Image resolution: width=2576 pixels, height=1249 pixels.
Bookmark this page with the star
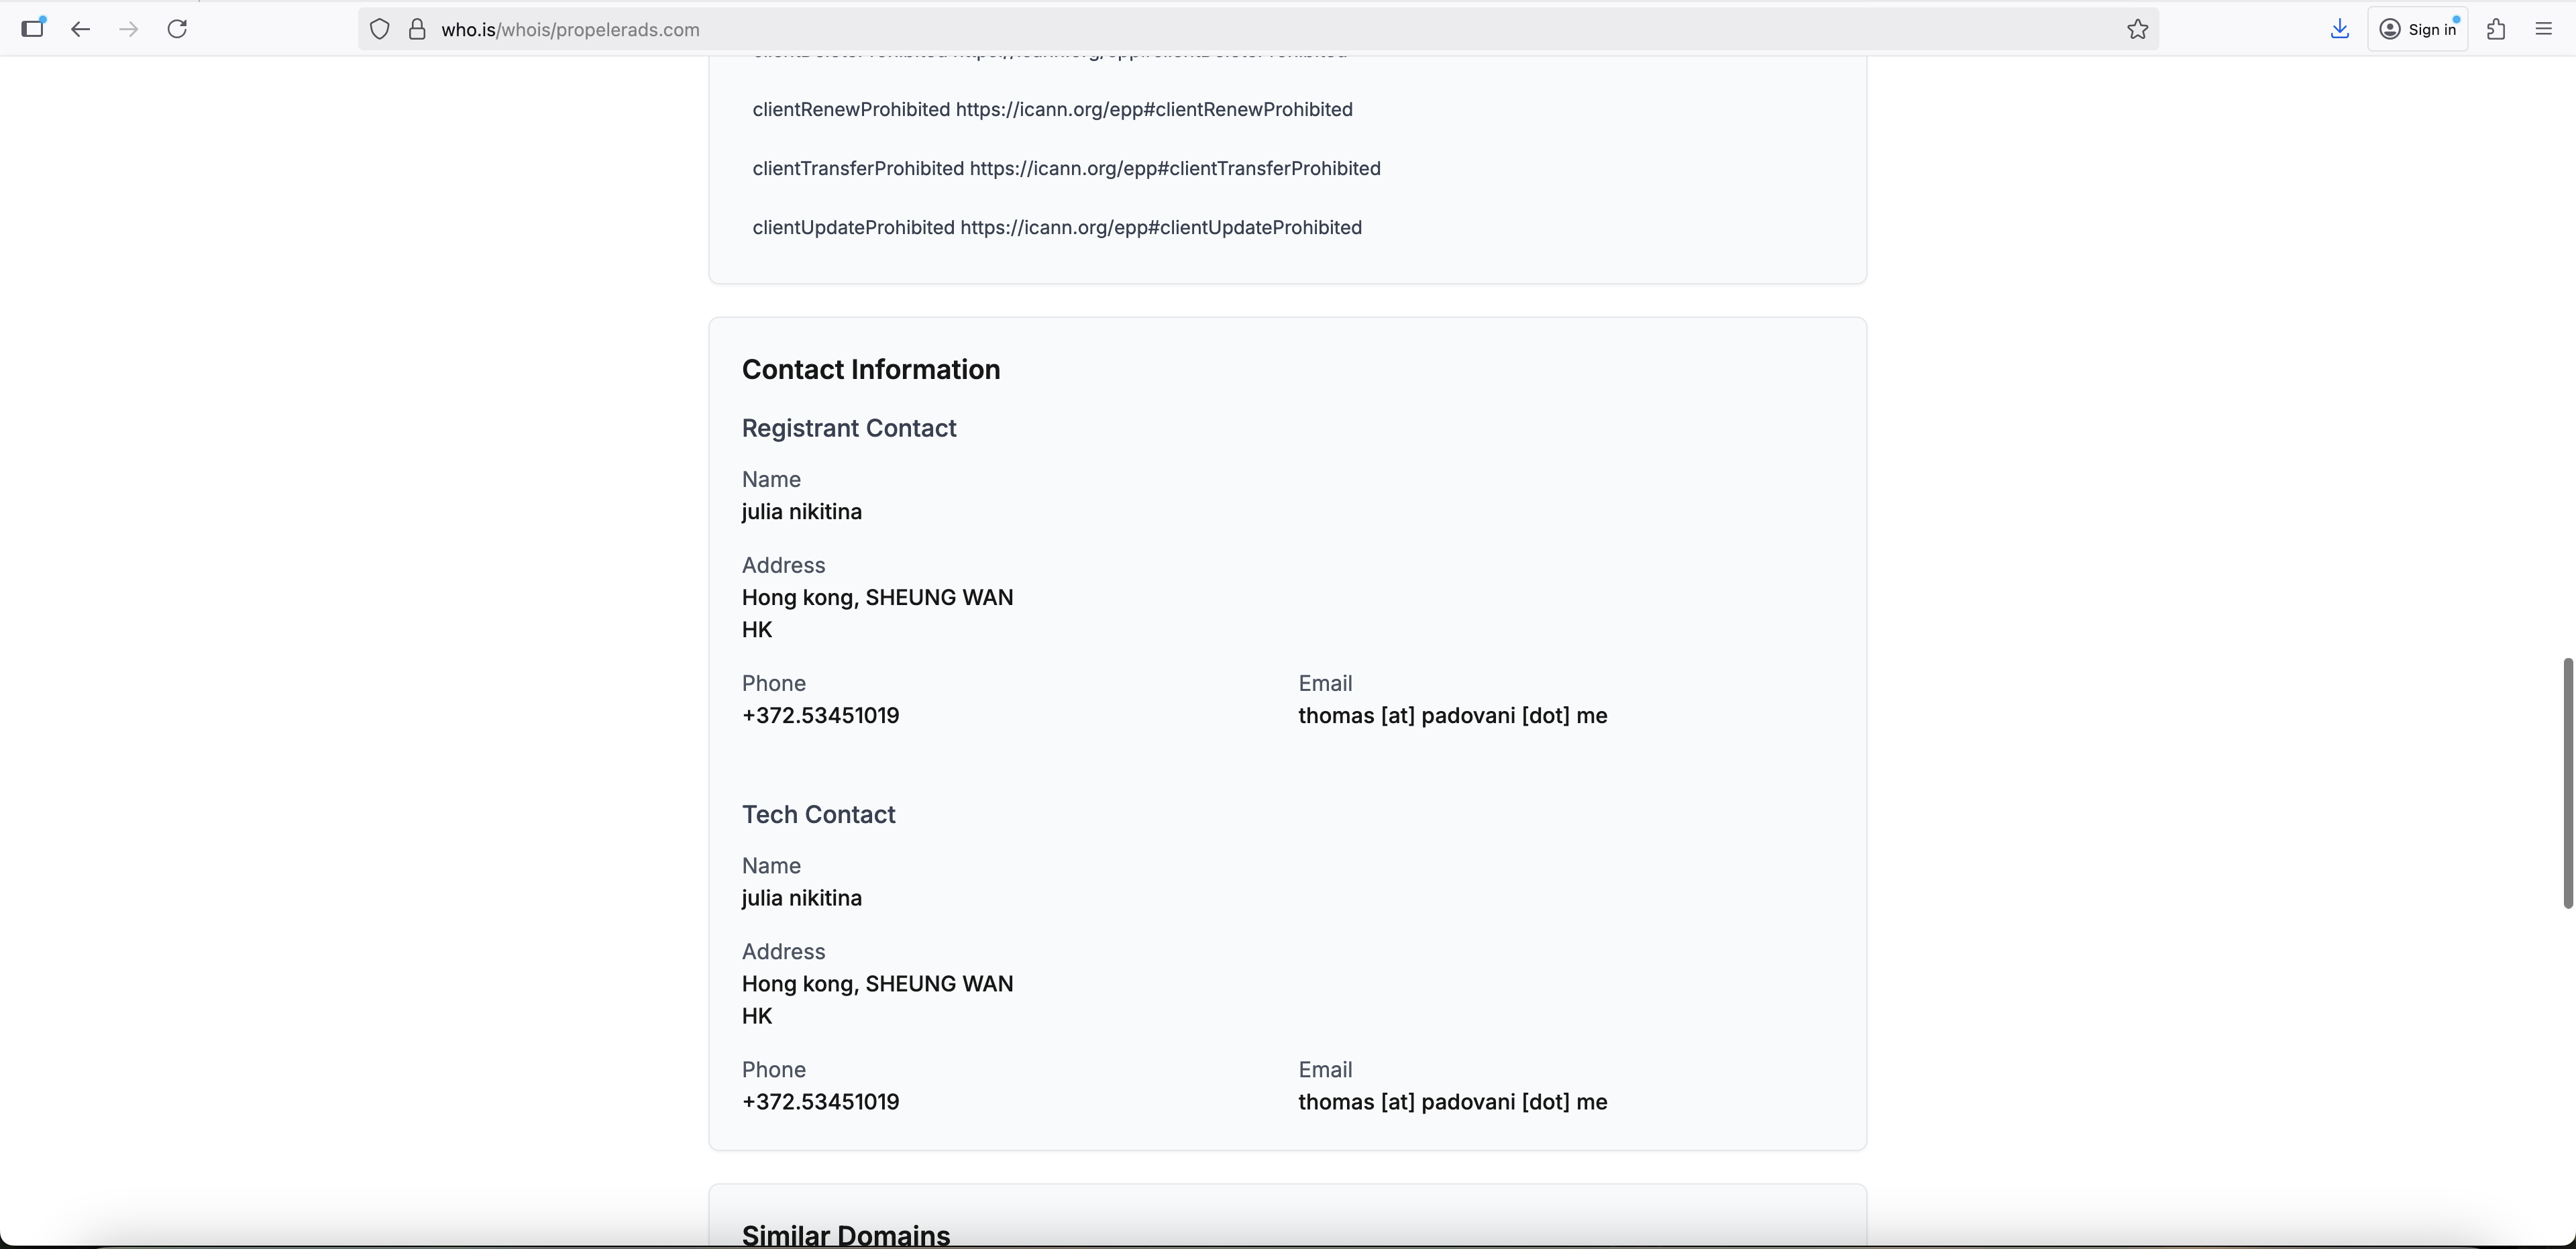2137,29
